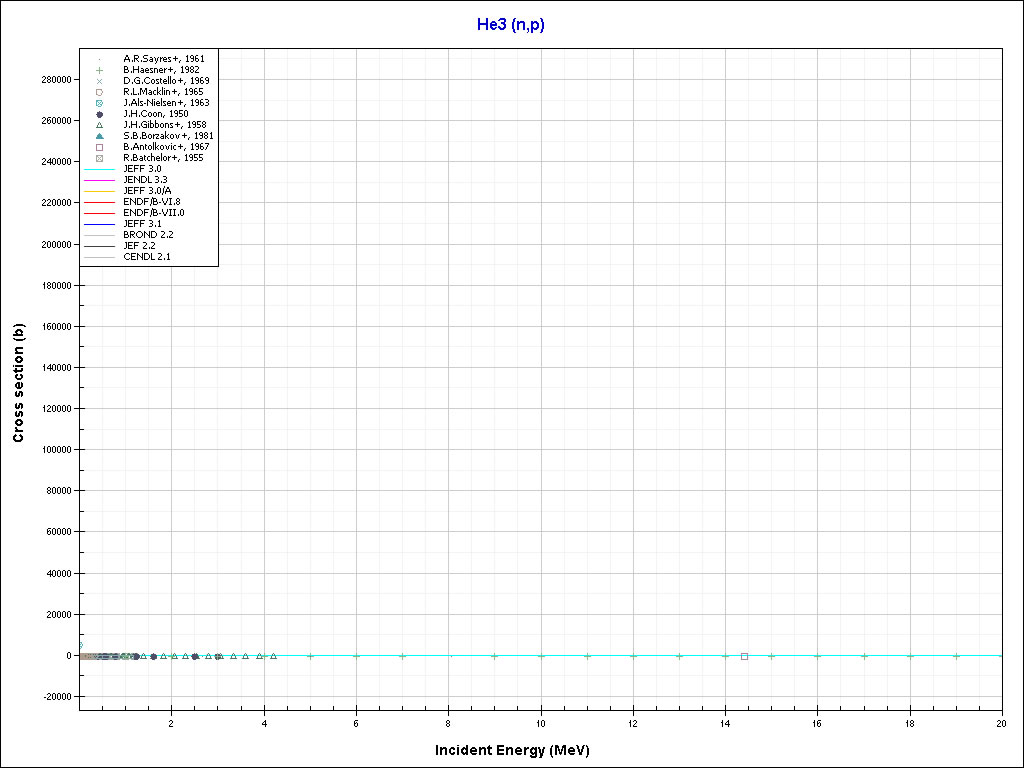The width and height of the screenshot is (1024, 768).
Task: Click the He3 (n,p) chart title
Action: [511, 25]
